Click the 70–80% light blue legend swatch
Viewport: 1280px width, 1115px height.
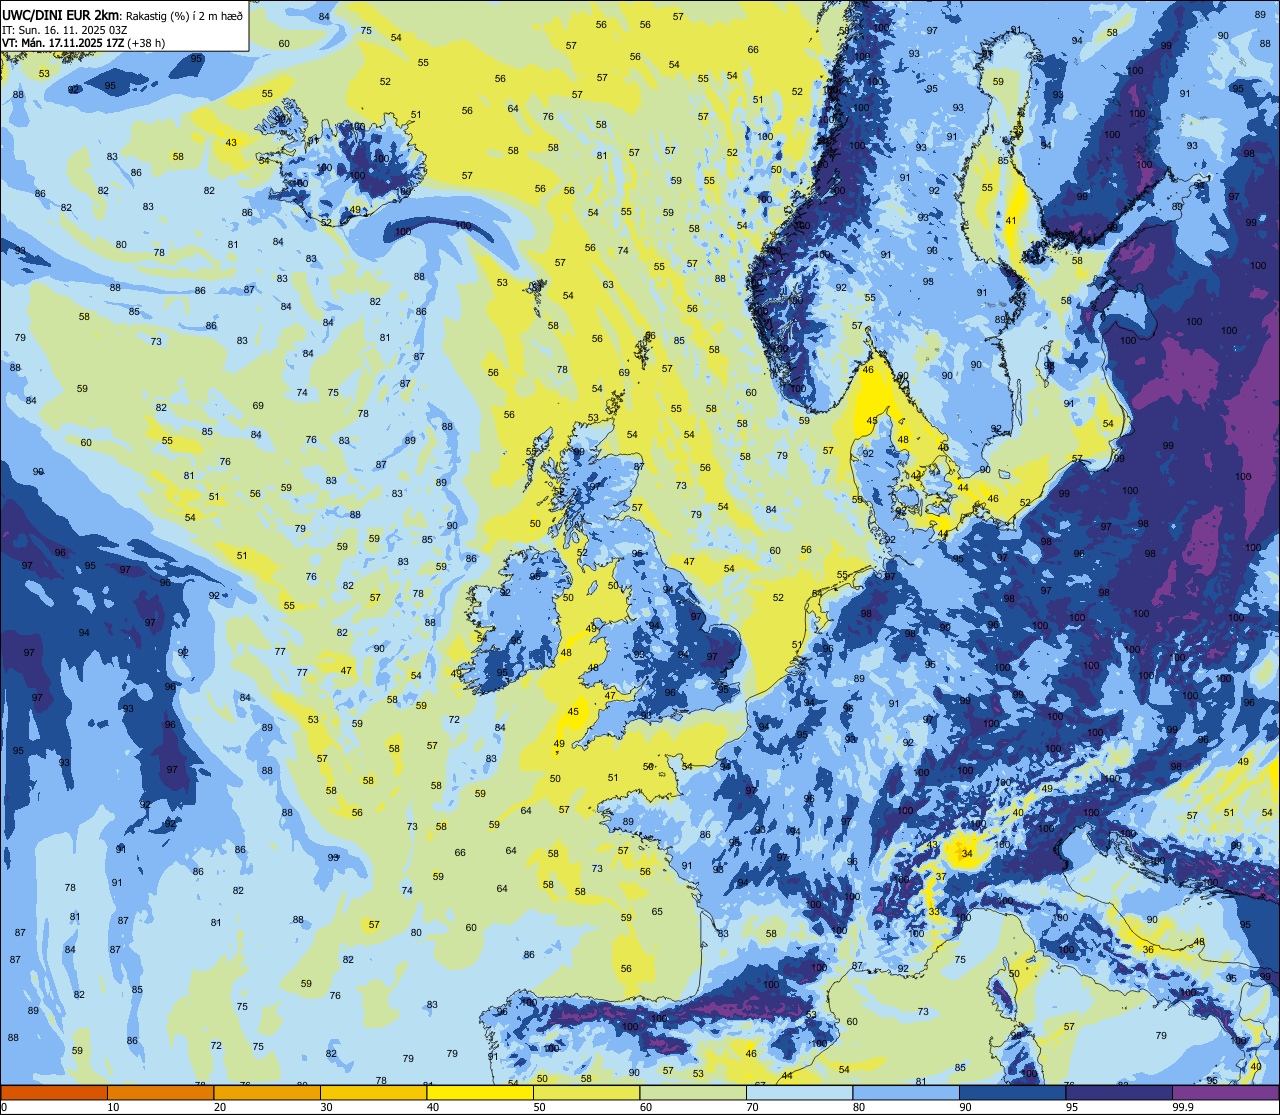799,1092
